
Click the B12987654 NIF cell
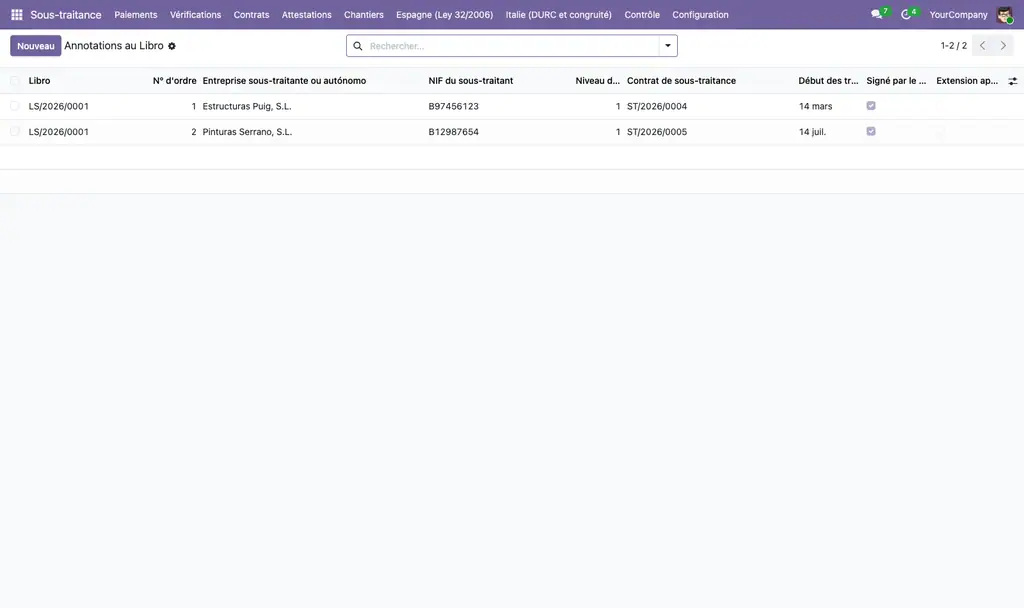tap(453, 132)
